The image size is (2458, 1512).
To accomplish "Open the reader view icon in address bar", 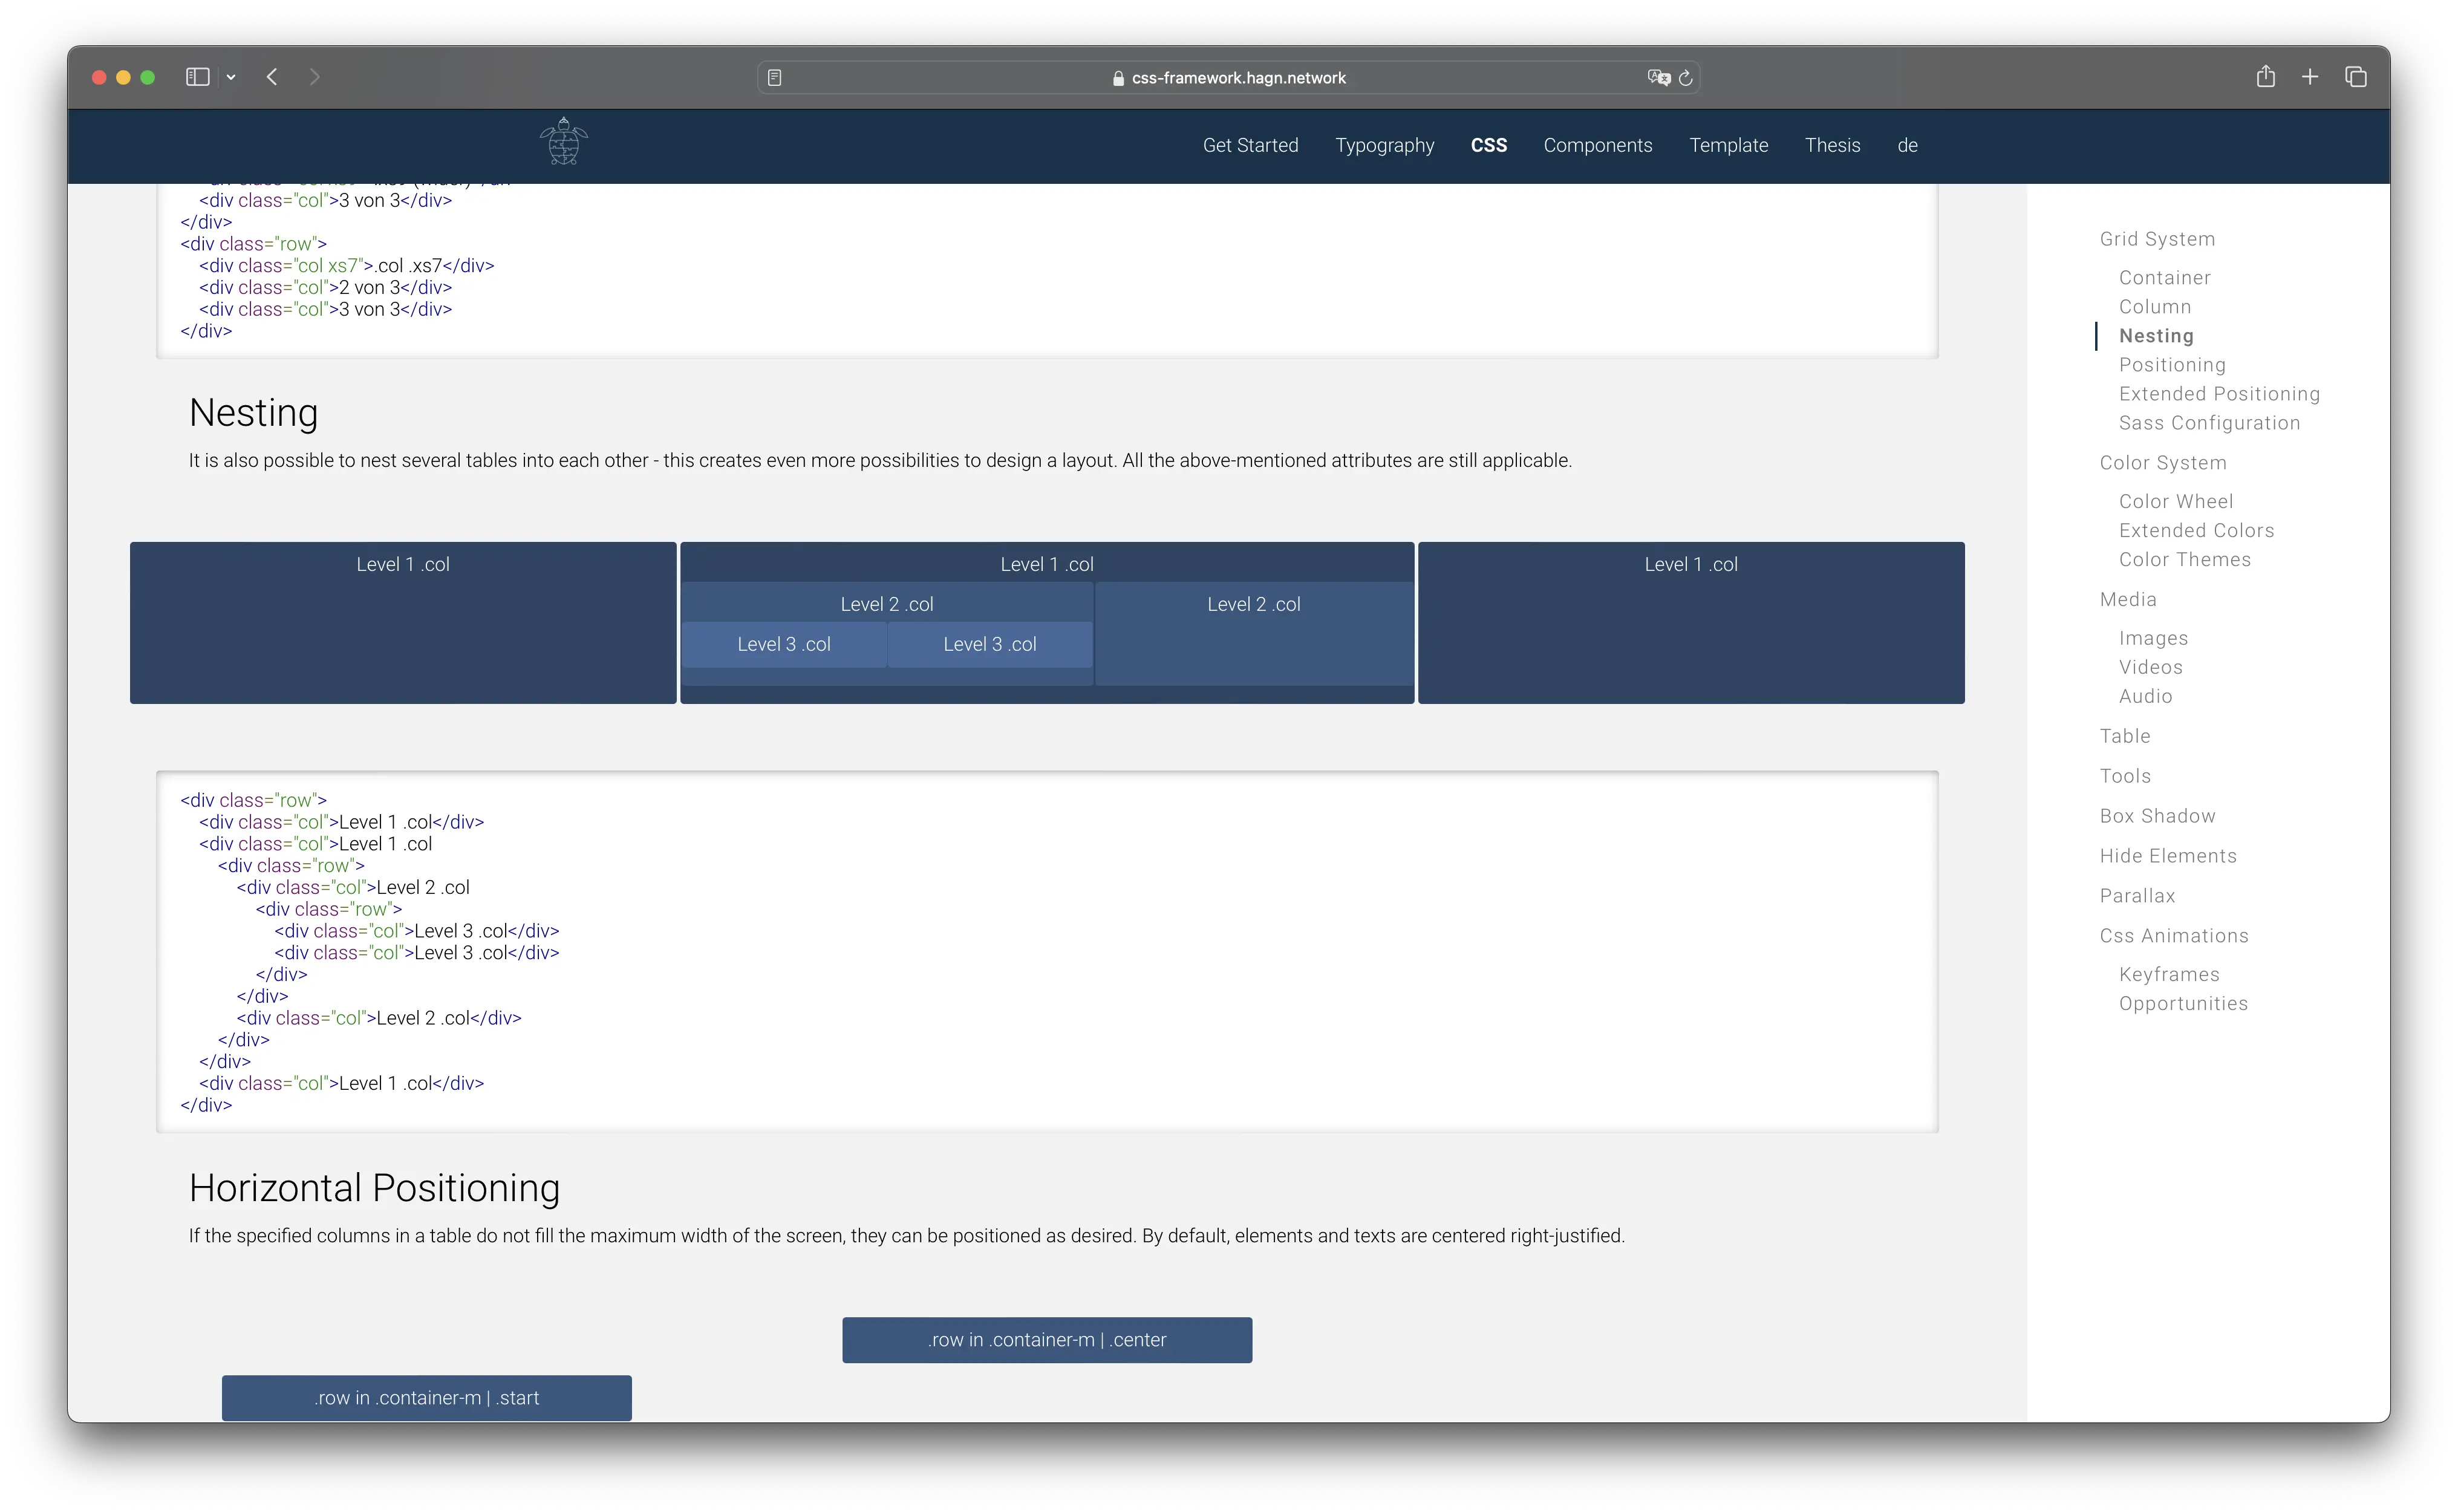I will coord(774,78).
